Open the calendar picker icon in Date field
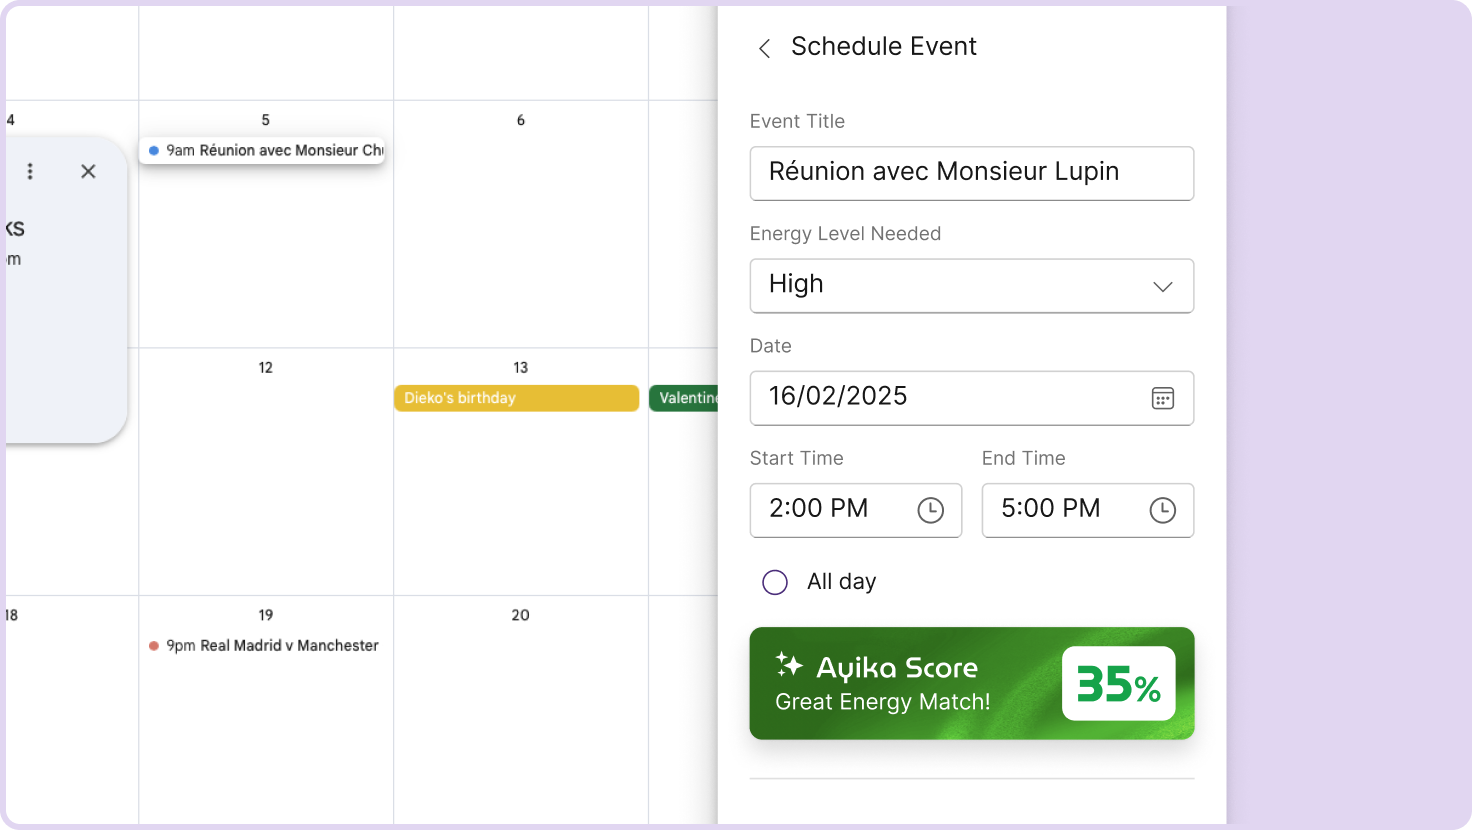Image resolution: width=1472 pixels, height=830 pixels. pos(1162,398)
